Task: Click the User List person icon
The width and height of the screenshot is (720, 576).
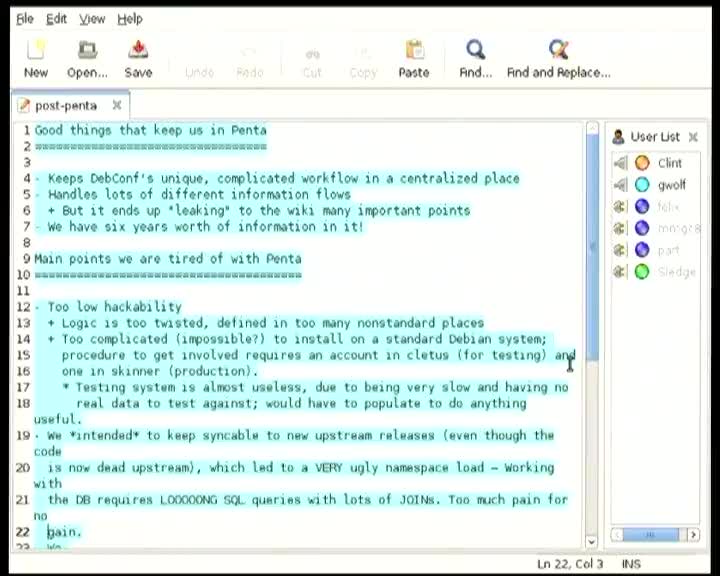Action: click(x=619, y=137)
